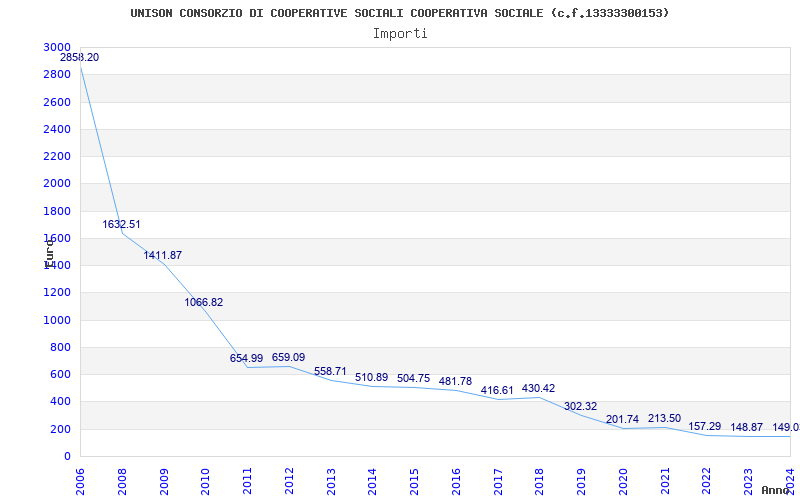Viewport: 800px width, 500px height.
Task: Click x-axis year label 2011
Action: [247, 482]
